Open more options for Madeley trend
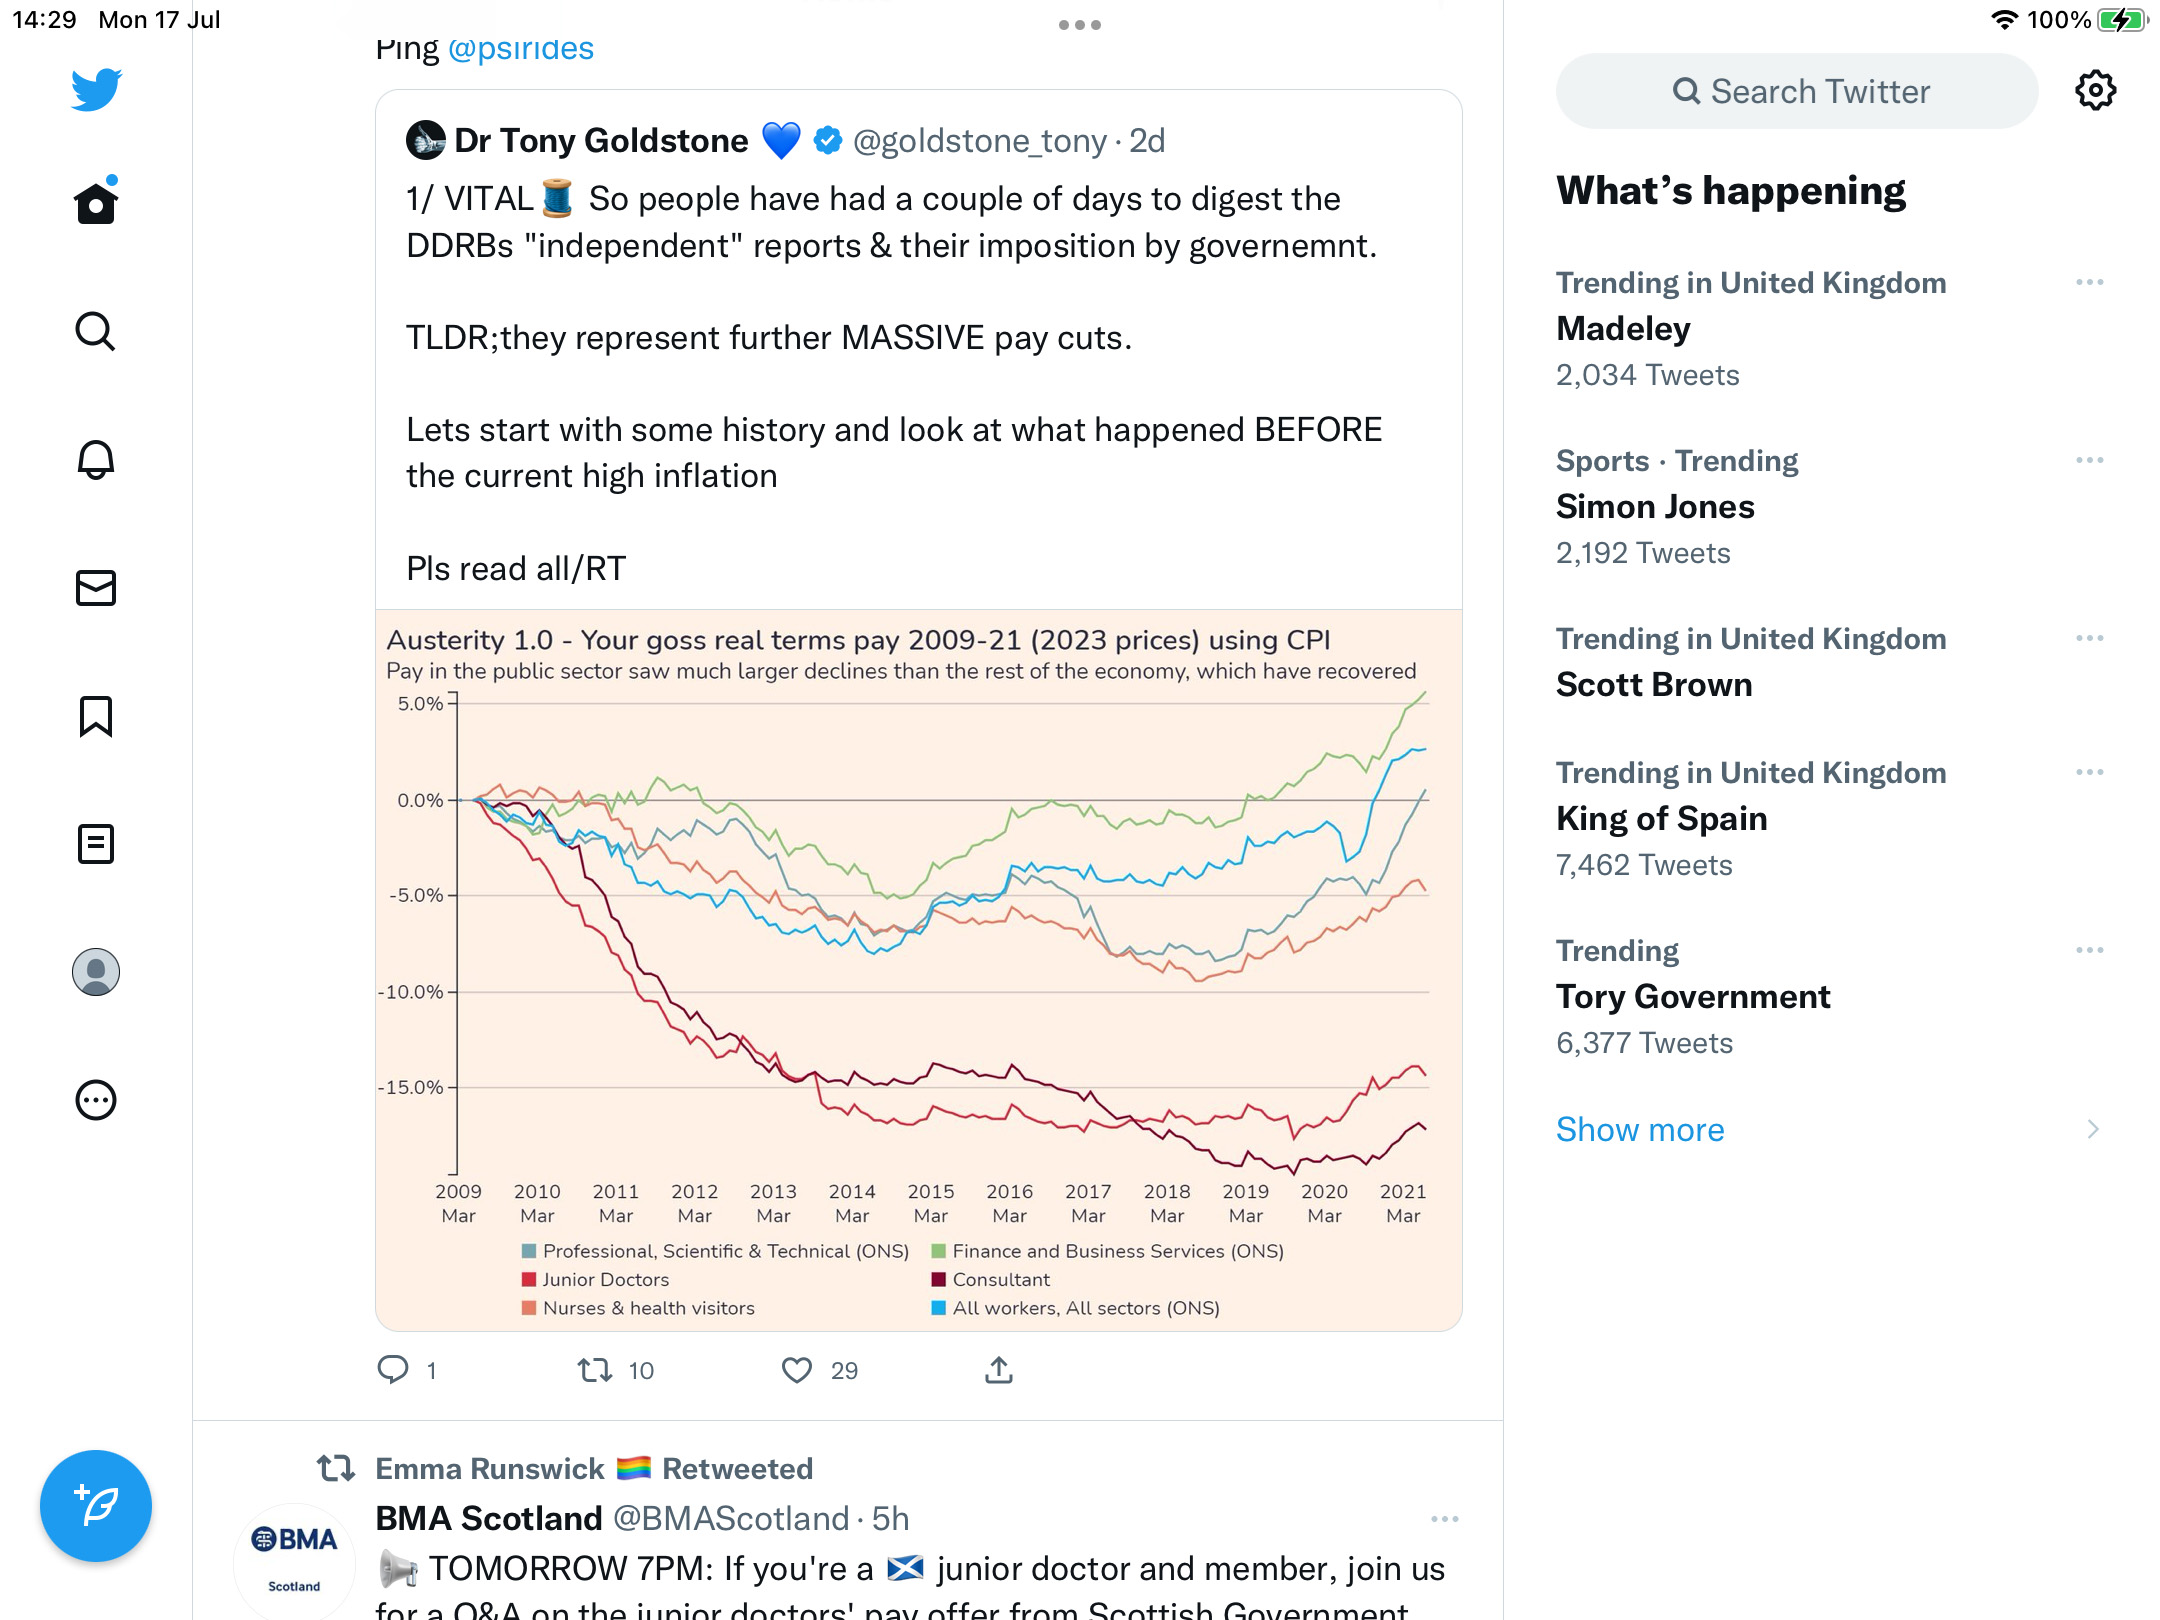The width and height of the screenshot is (2160, 1620). 2090,283
